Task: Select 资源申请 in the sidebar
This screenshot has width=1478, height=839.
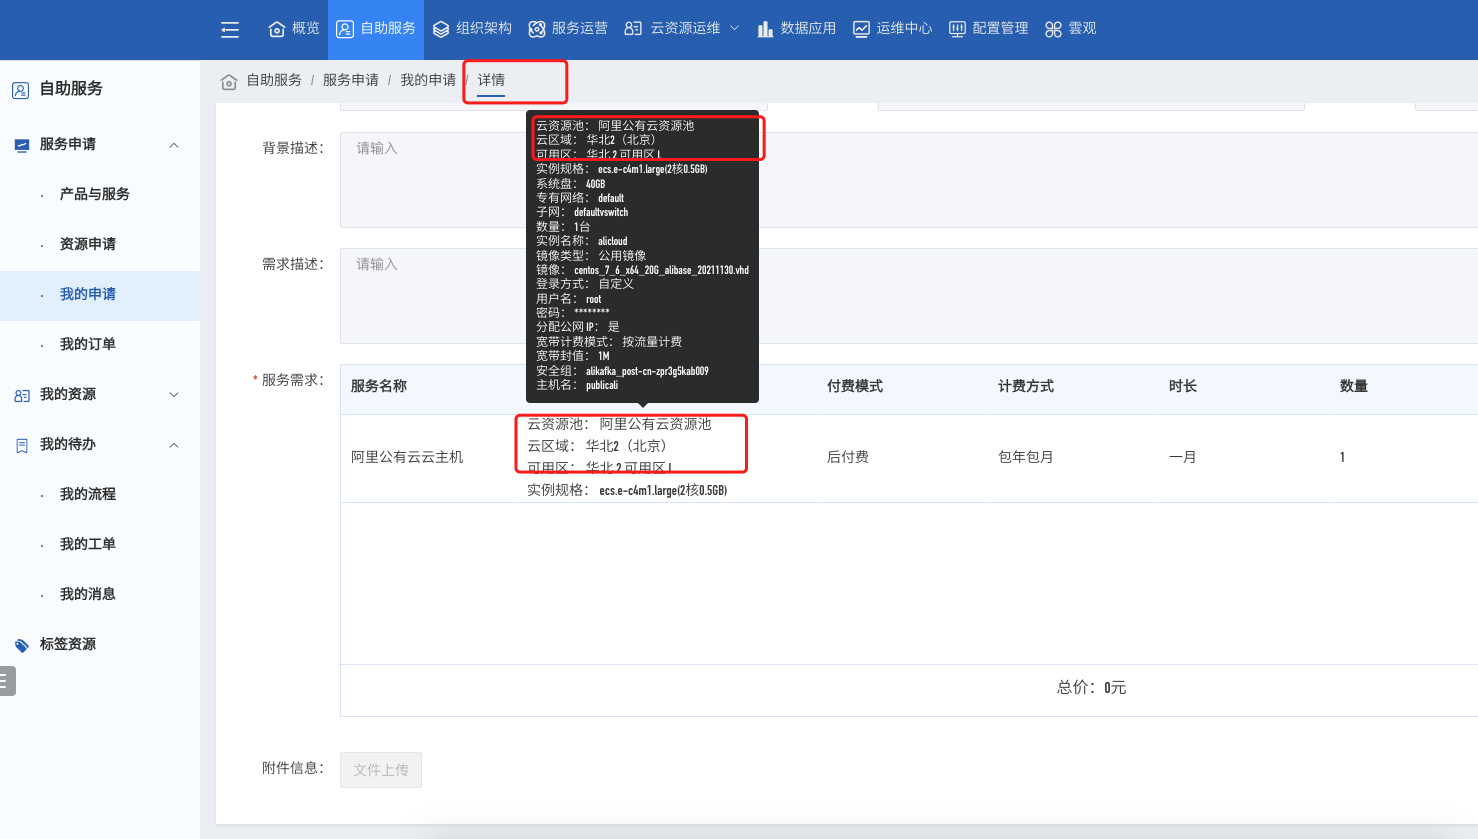Action: (x=88, y=244)
